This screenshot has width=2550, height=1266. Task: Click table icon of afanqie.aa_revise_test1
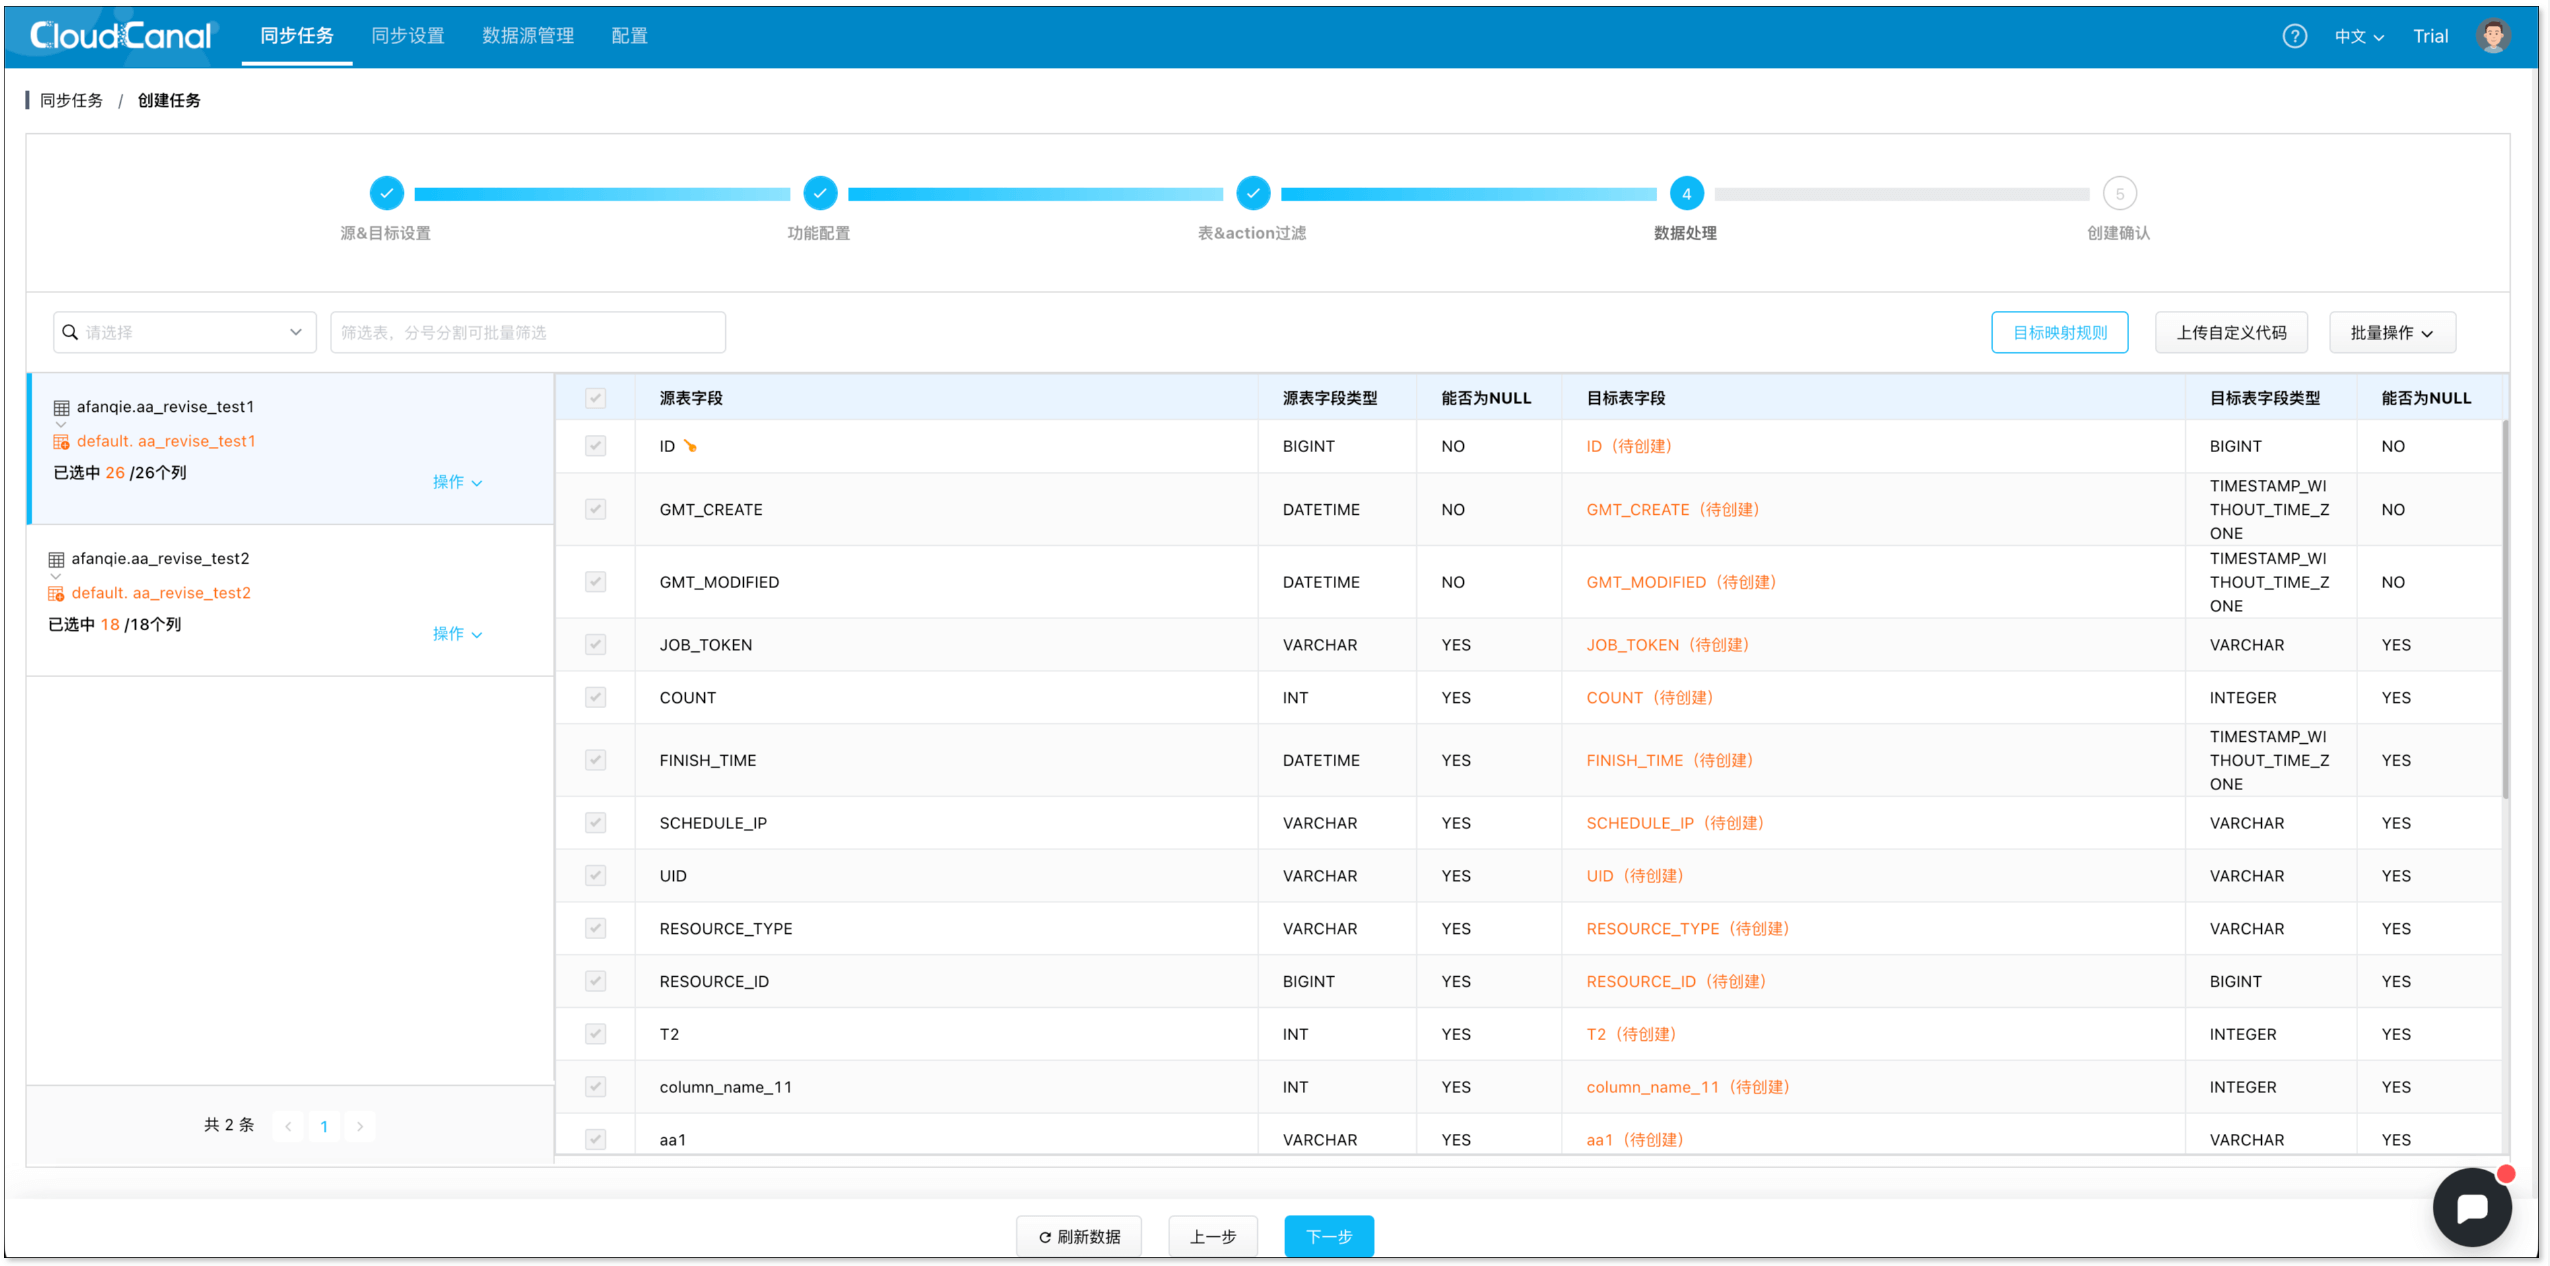tap(61, 408)
